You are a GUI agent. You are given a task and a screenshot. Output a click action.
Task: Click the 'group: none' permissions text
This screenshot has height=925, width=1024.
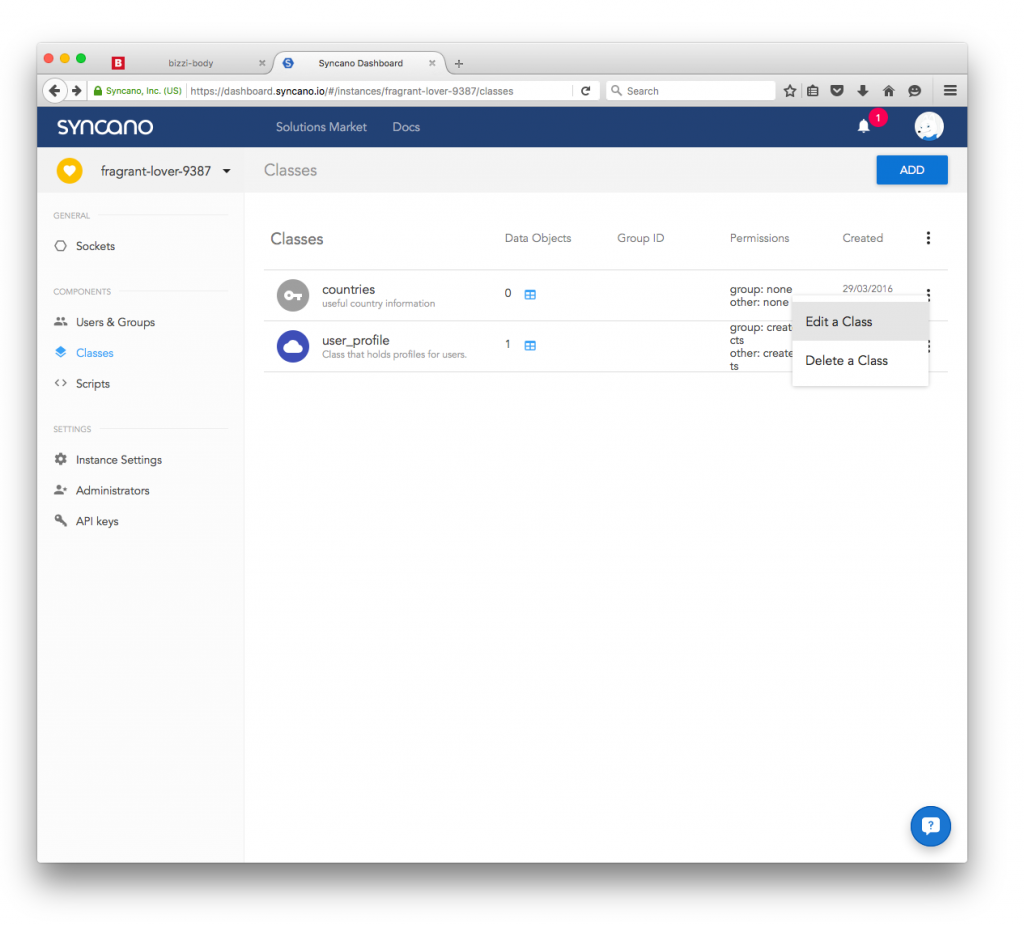(x=761, y=289)
